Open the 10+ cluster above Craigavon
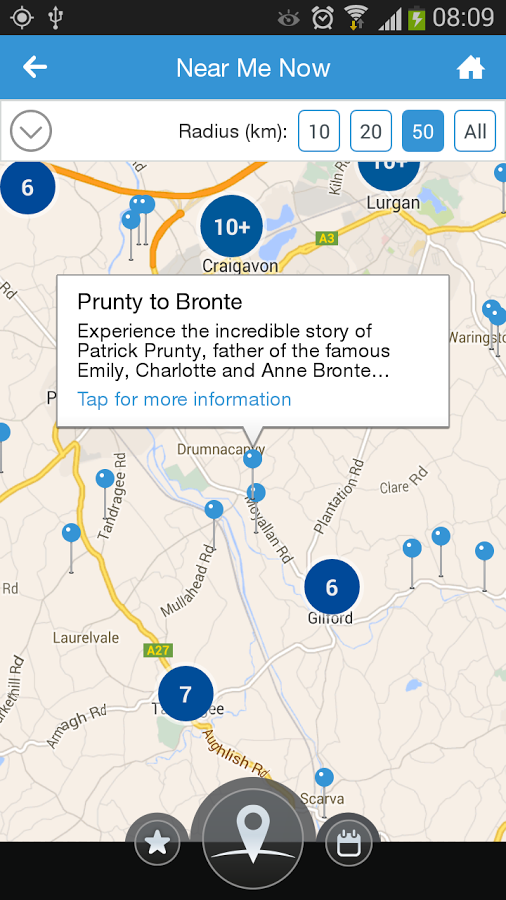The width and height of the screenshot is (506, 900). pyautogui.click(x=231, y=226)
